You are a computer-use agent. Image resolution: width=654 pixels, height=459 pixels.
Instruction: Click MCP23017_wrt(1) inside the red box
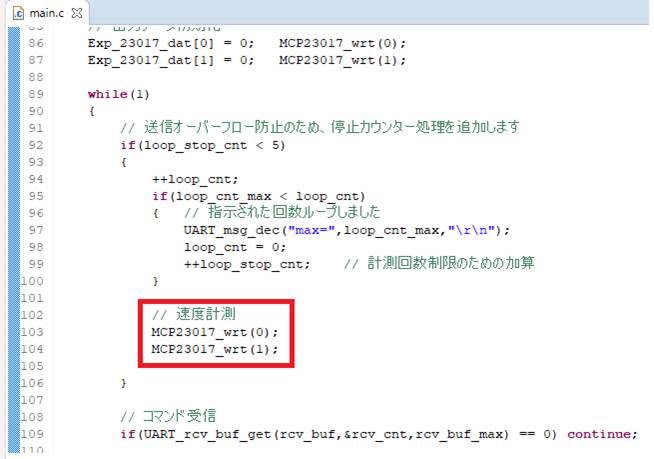[214, 349]
